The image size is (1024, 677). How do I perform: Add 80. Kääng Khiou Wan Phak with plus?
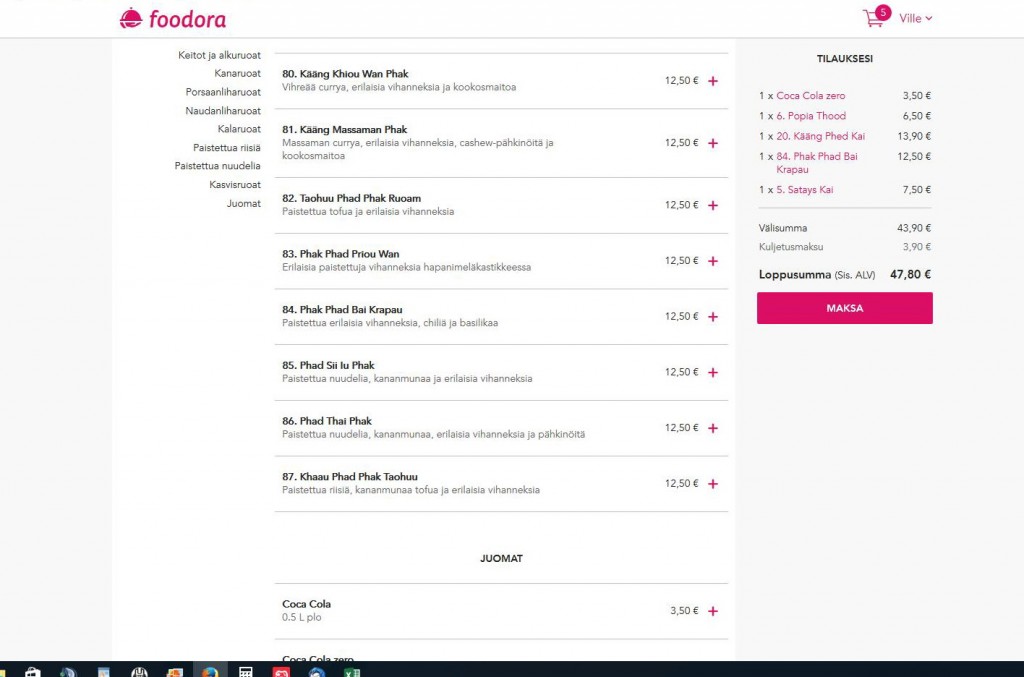tap(713, 81)
